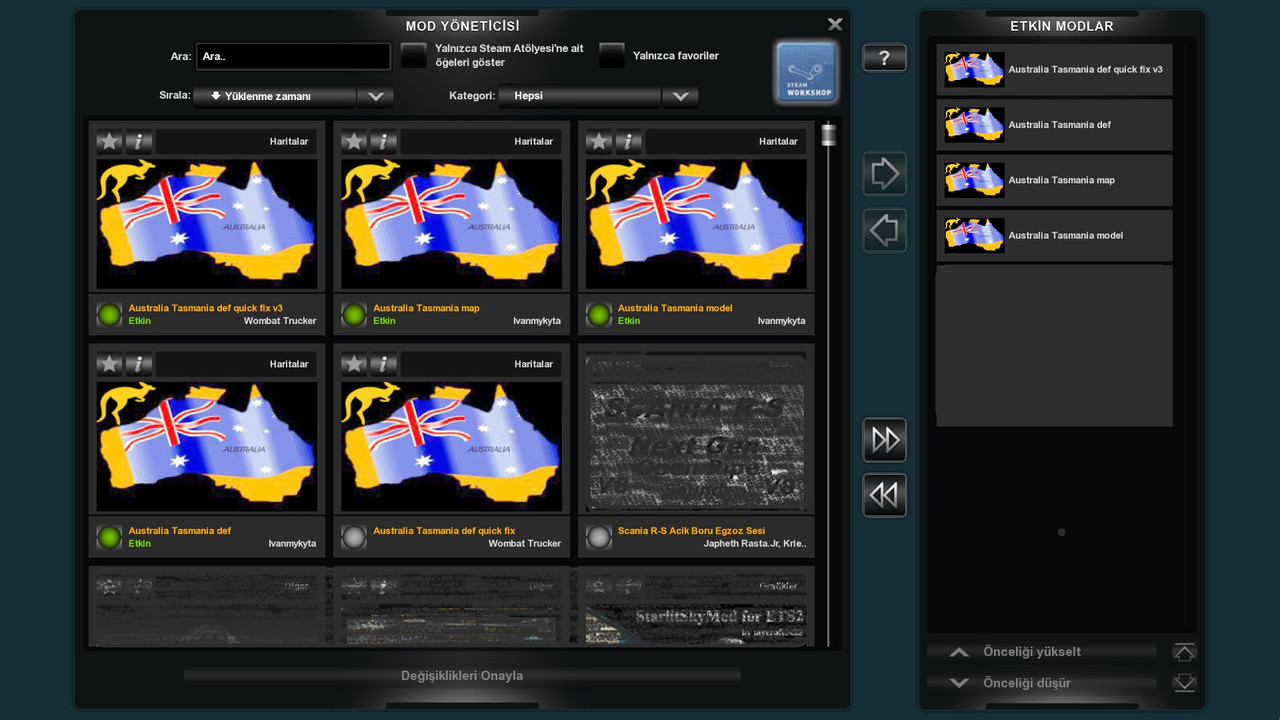Toggle active light of Australia Tasmania map
The height and width of the screenshot is (720, 1280).
[354, 315]
